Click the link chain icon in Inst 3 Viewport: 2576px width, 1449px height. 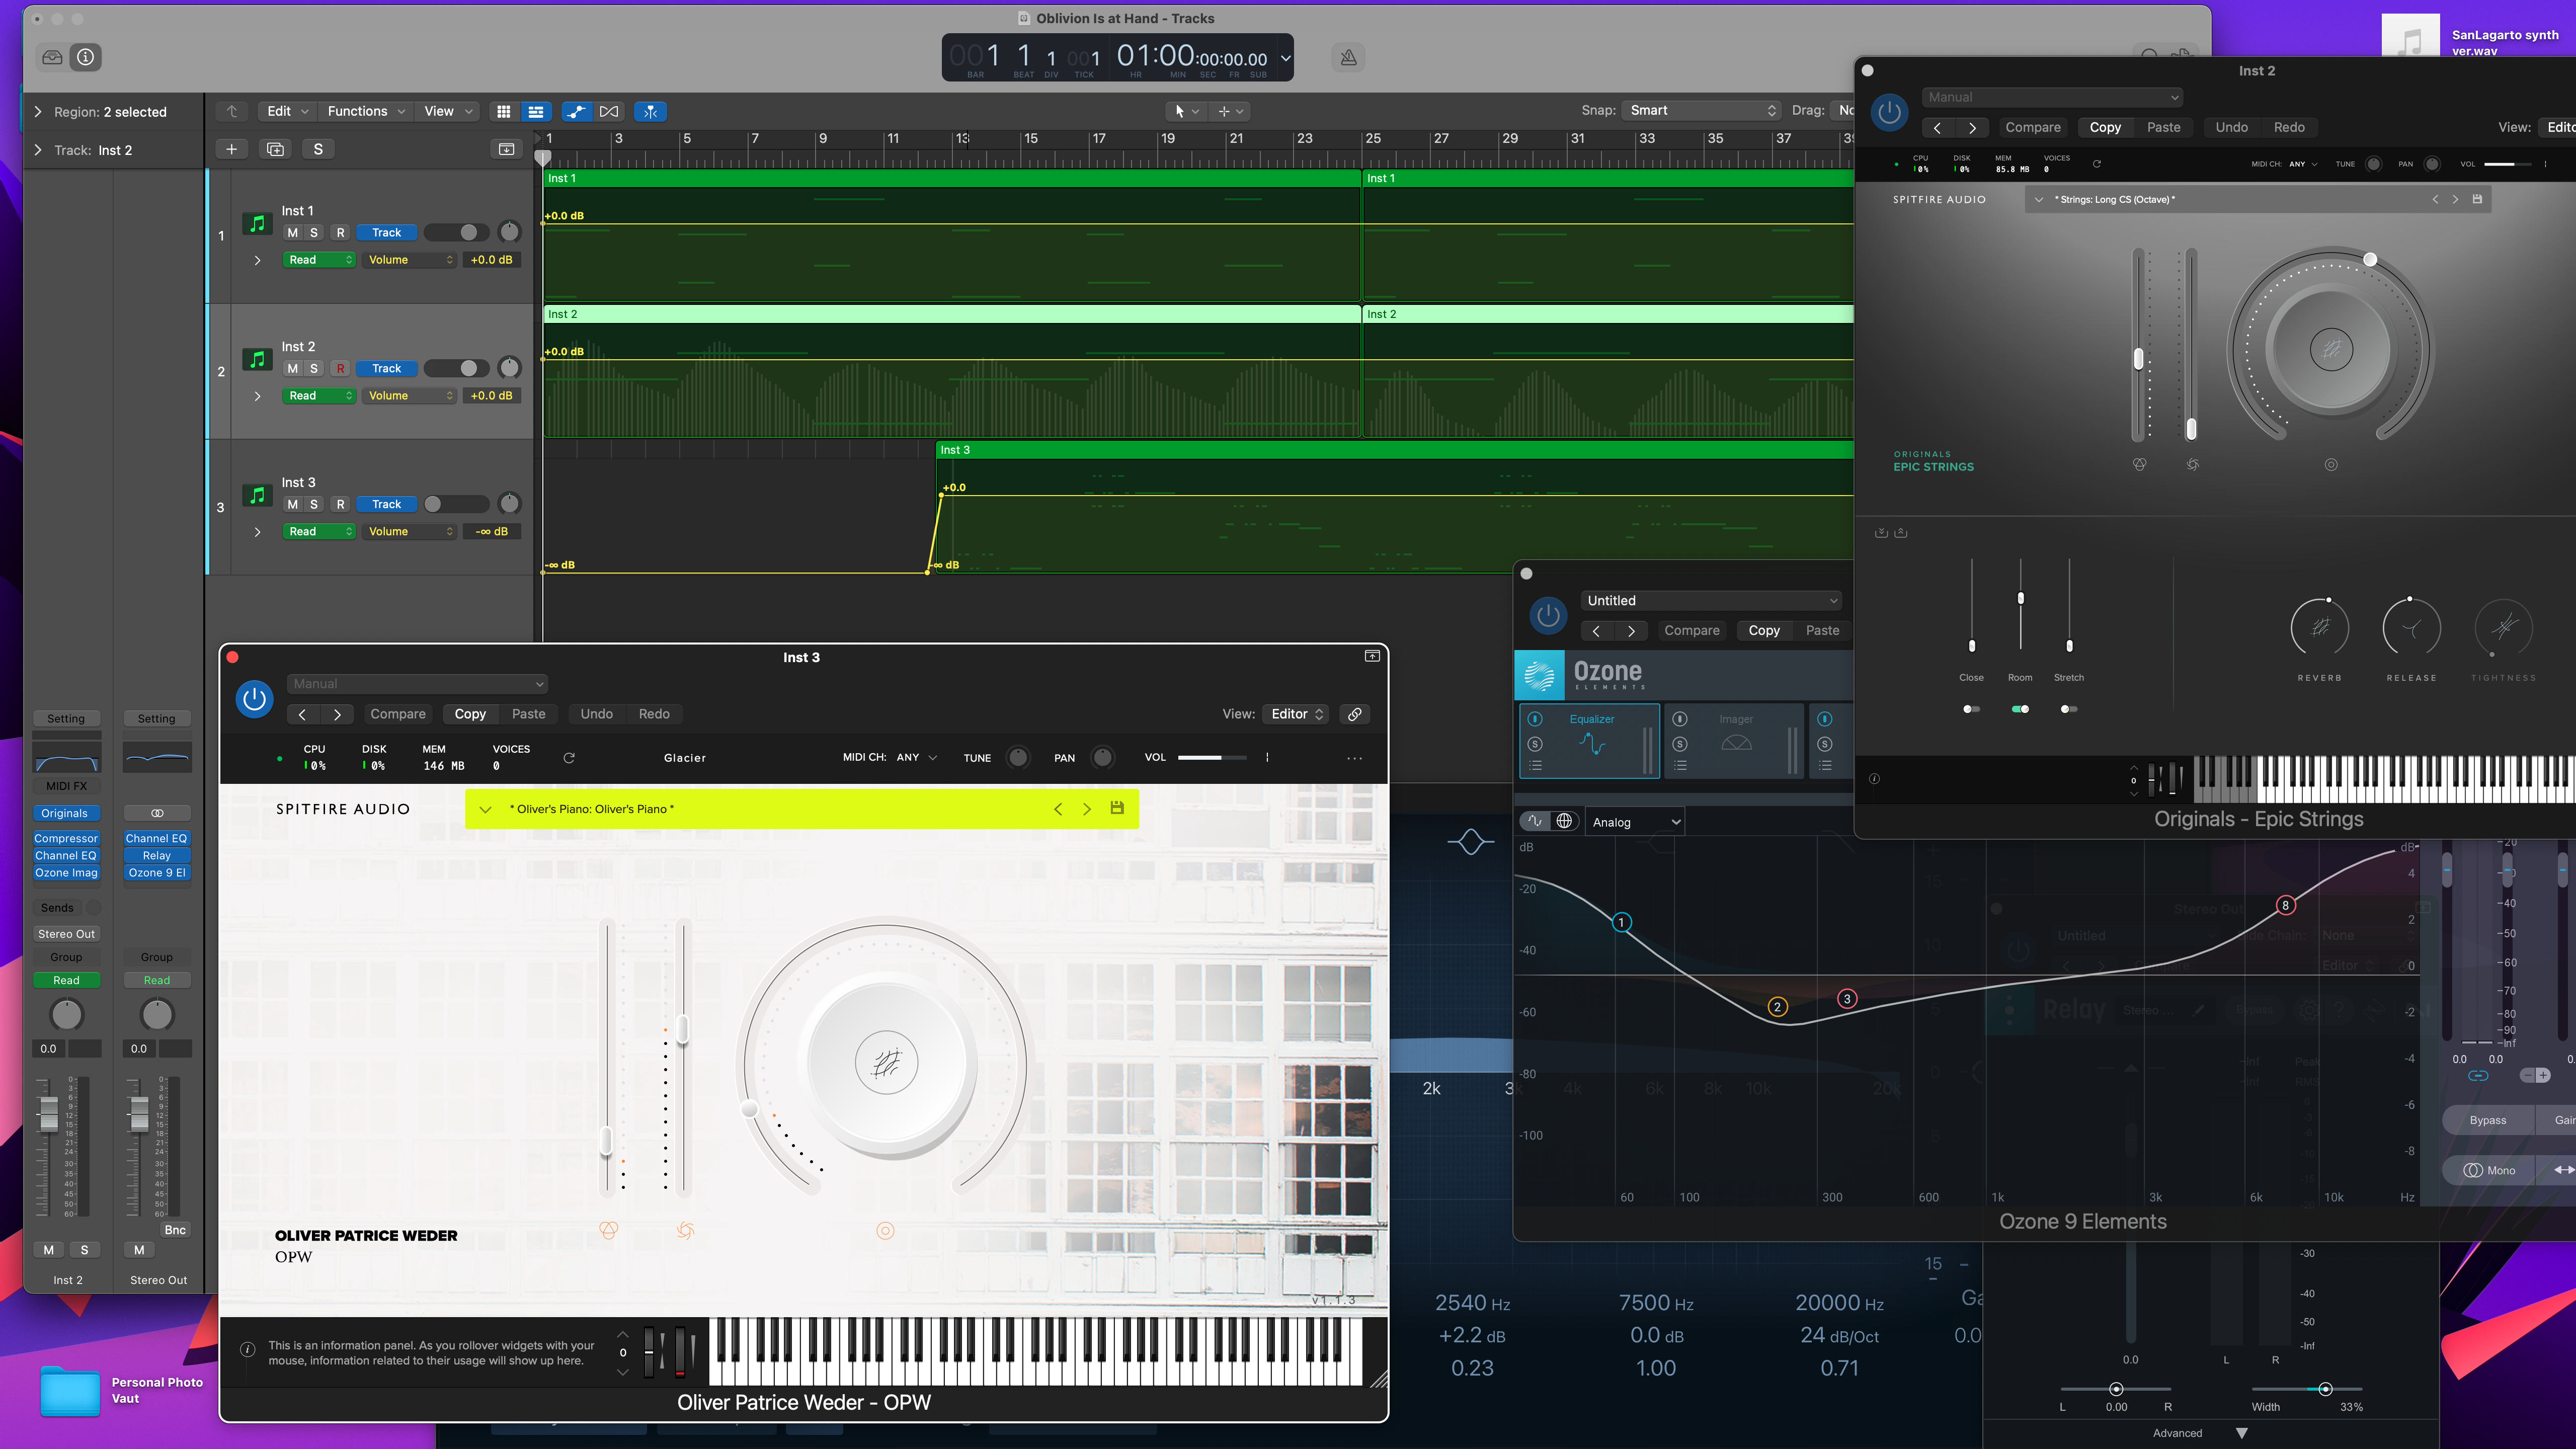click(x=1354, y=714)
